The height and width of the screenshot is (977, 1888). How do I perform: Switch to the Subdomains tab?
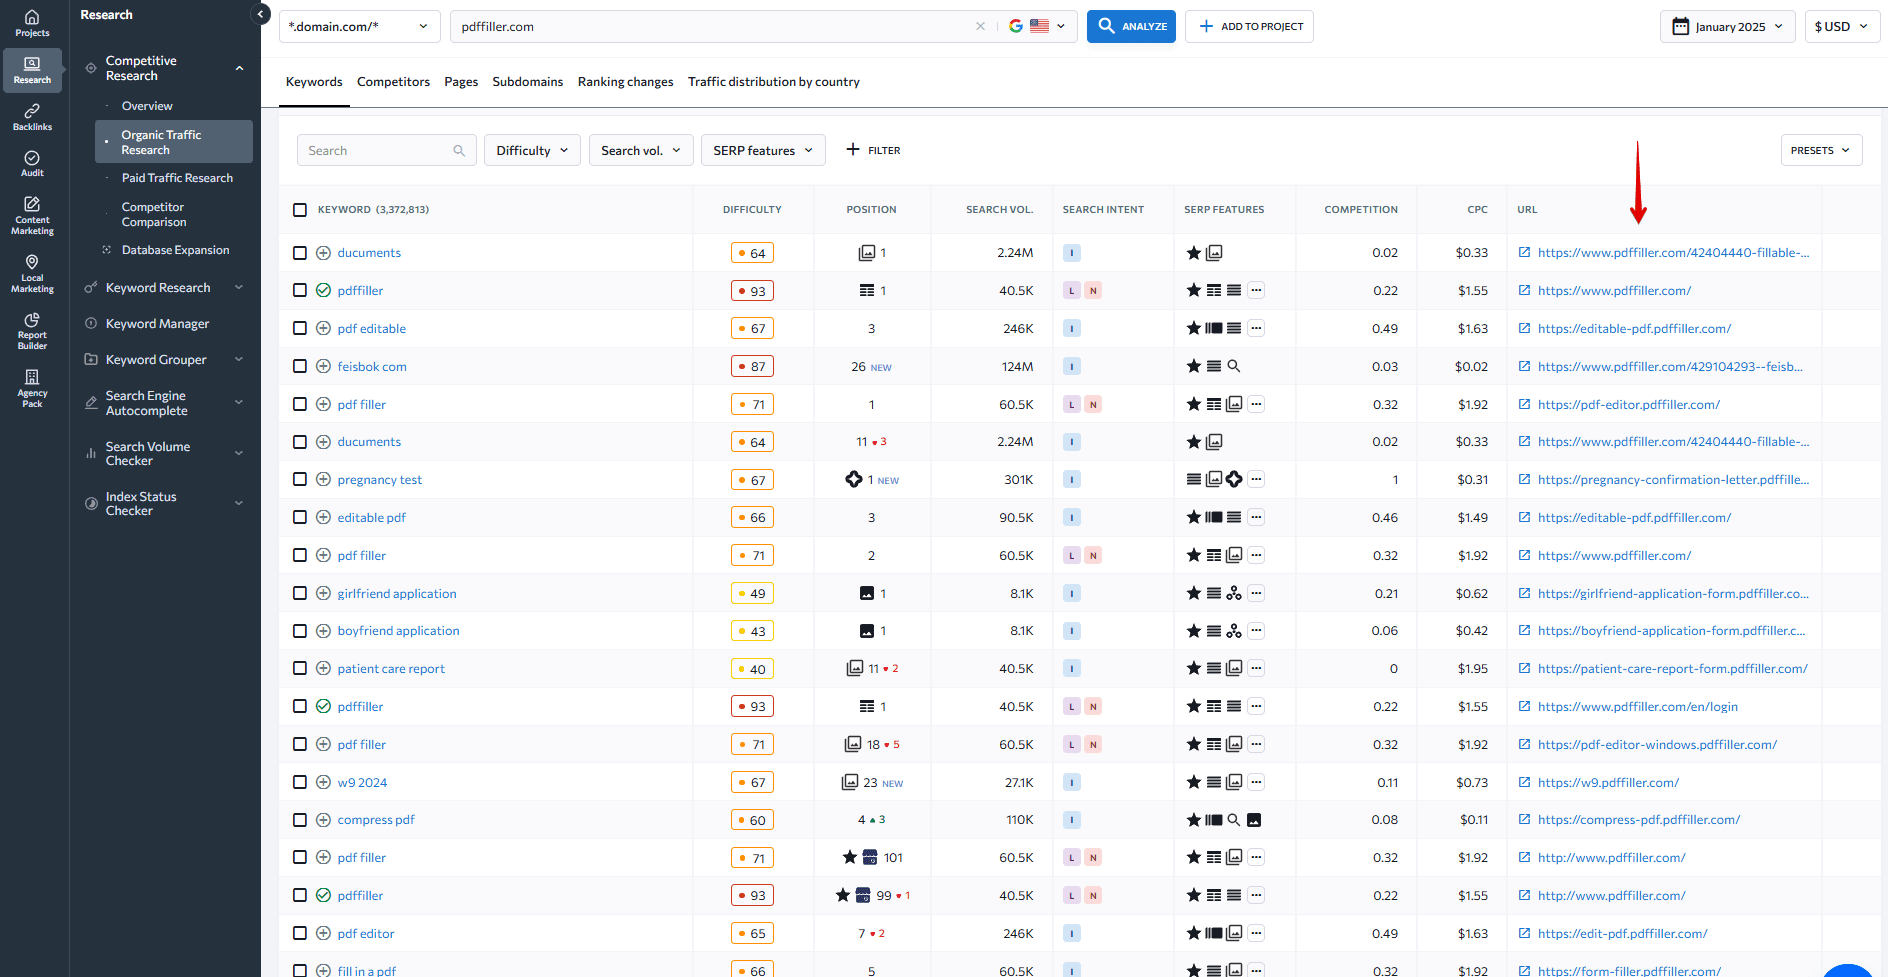[527, 82]
